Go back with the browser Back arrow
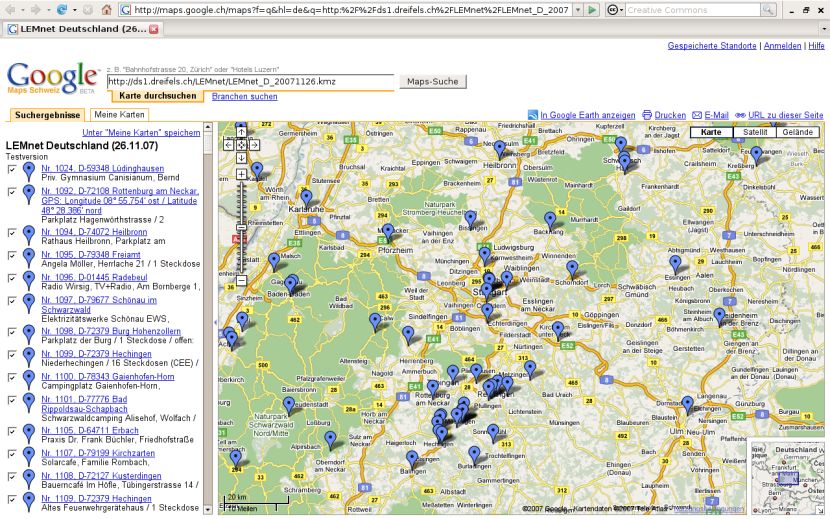Image resolution: width=830 pixels, height=519 pixels. click(10, 10)
